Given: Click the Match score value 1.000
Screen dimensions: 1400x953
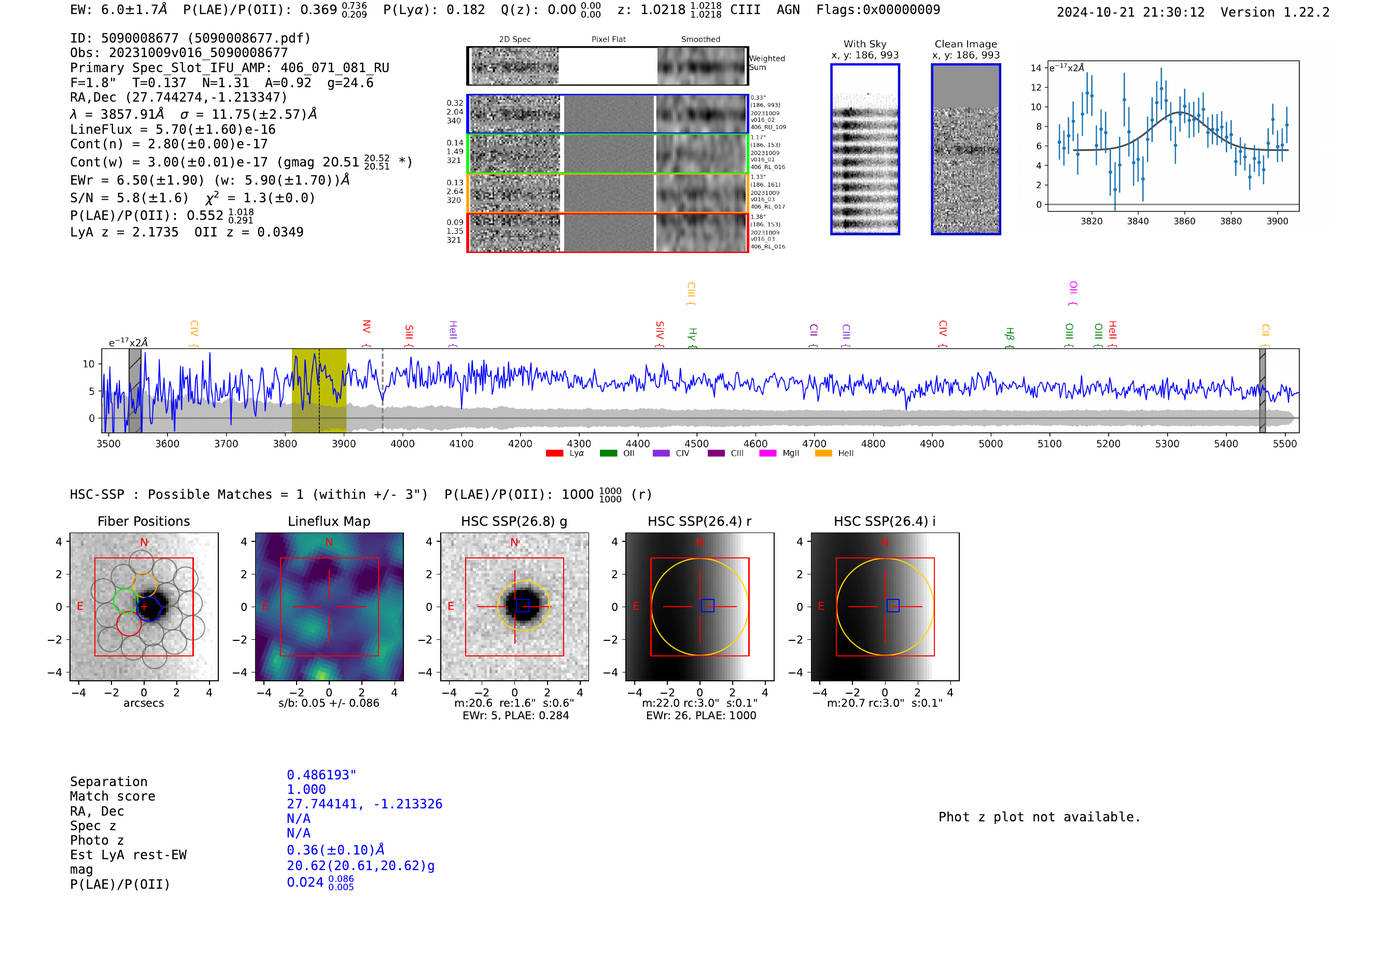Looking at the screenshot, I should [x=306, y=790].
